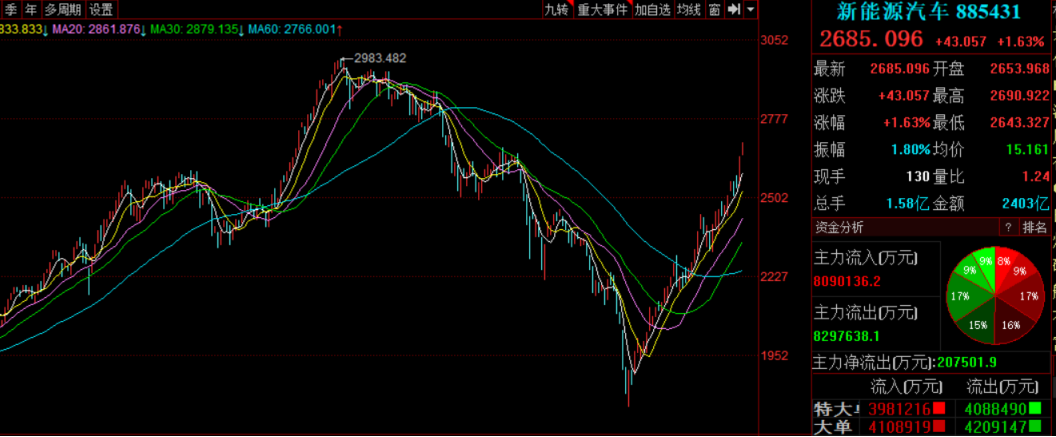Click the 总手 value 1.58亿

[906, 203]
